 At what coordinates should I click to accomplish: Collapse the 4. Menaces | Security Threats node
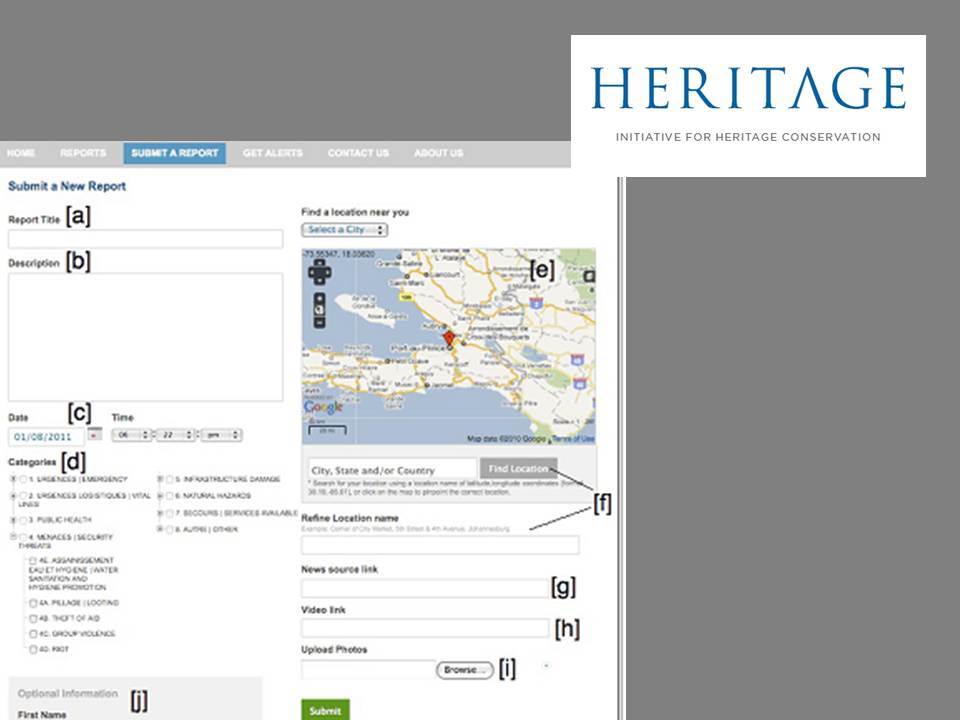[x=13, y=538]
